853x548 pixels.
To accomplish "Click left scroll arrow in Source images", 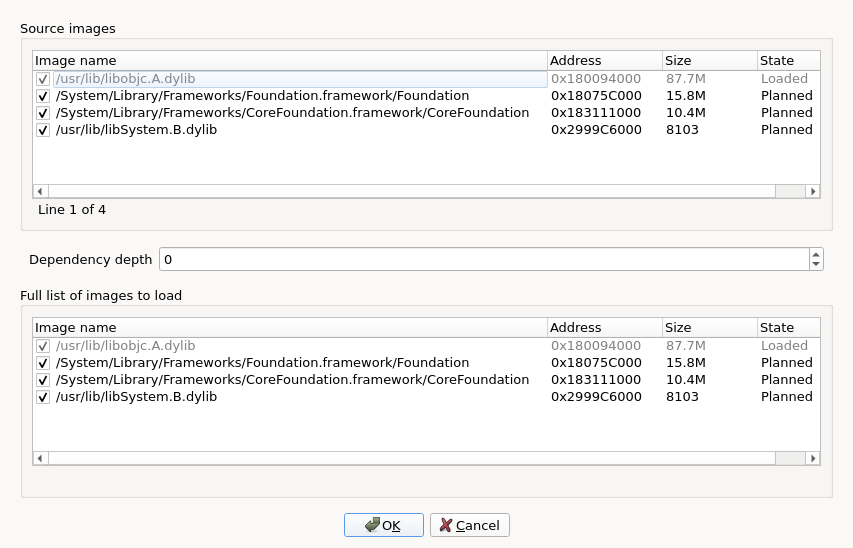I will pos(40,191).
